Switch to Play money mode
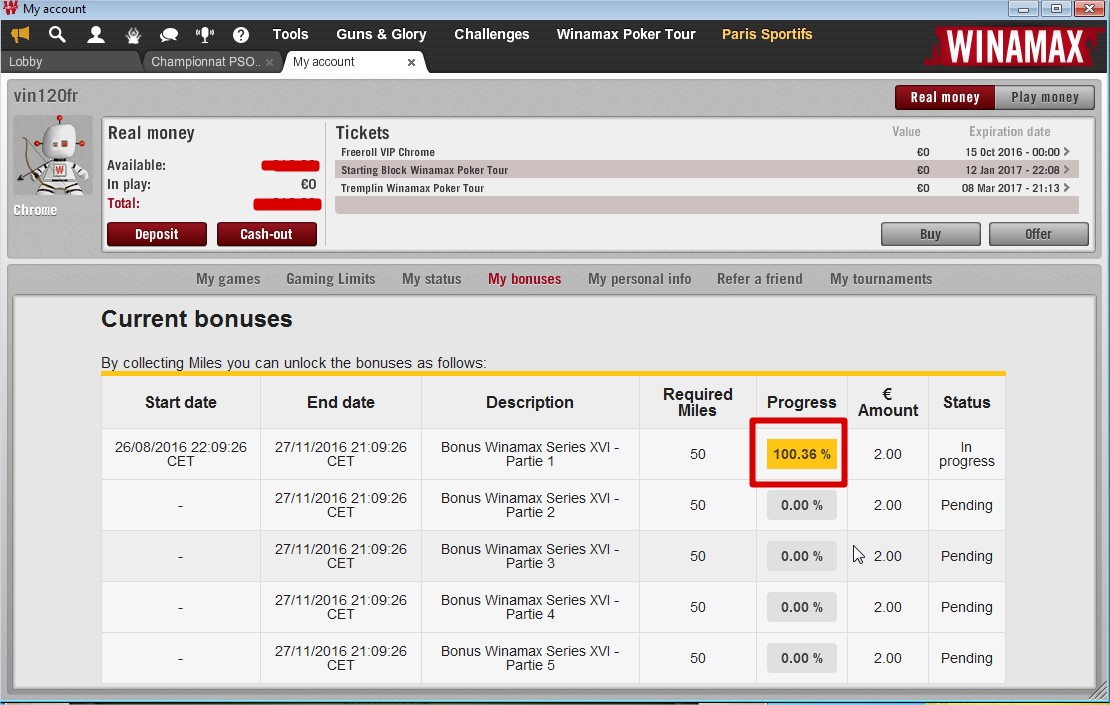 (x=1044, y=97)
